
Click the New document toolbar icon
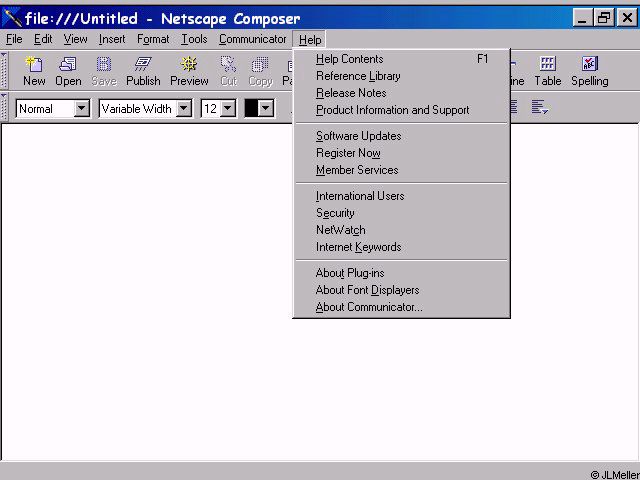34,71
